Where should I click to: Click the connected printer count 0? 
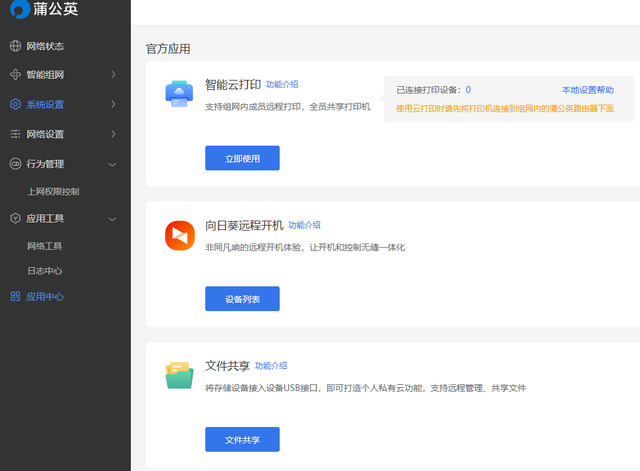click(468, 90)
